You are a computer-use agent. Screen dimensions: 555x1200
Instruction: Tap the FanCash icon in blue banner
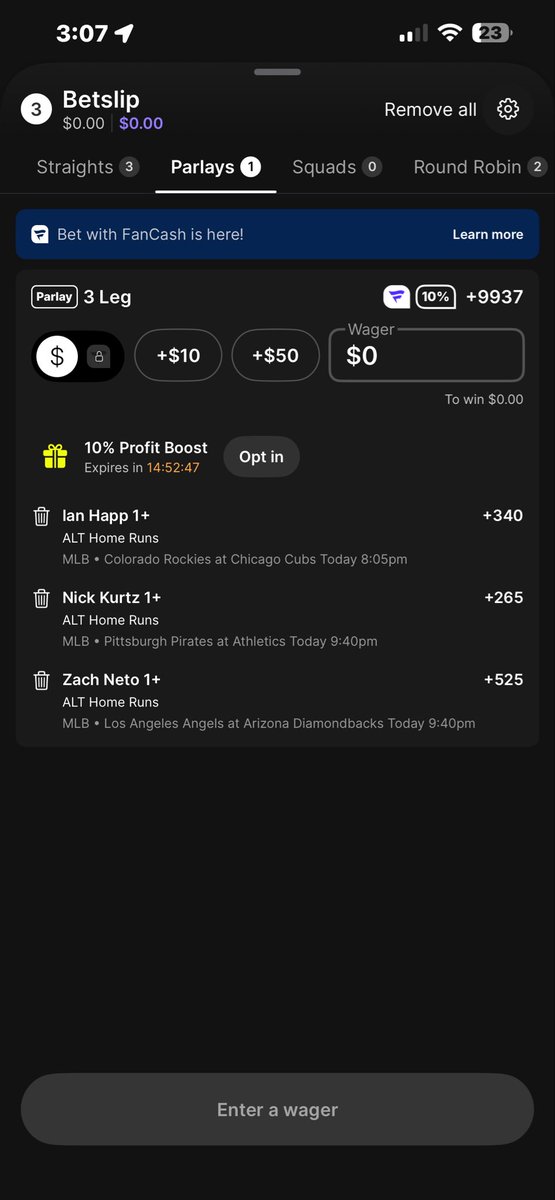pyautogui.click(x=40, y=234)
